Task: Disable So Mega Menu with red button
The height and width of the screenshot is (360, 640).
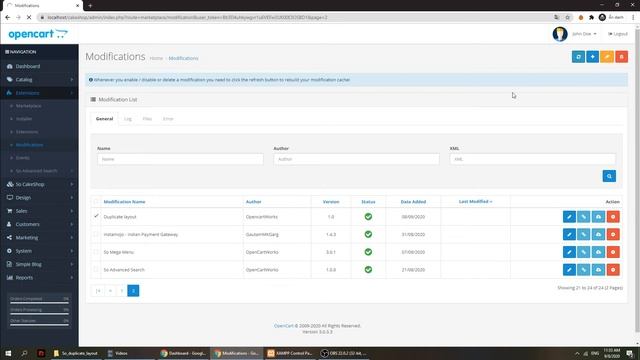Action: pos(613,252)
